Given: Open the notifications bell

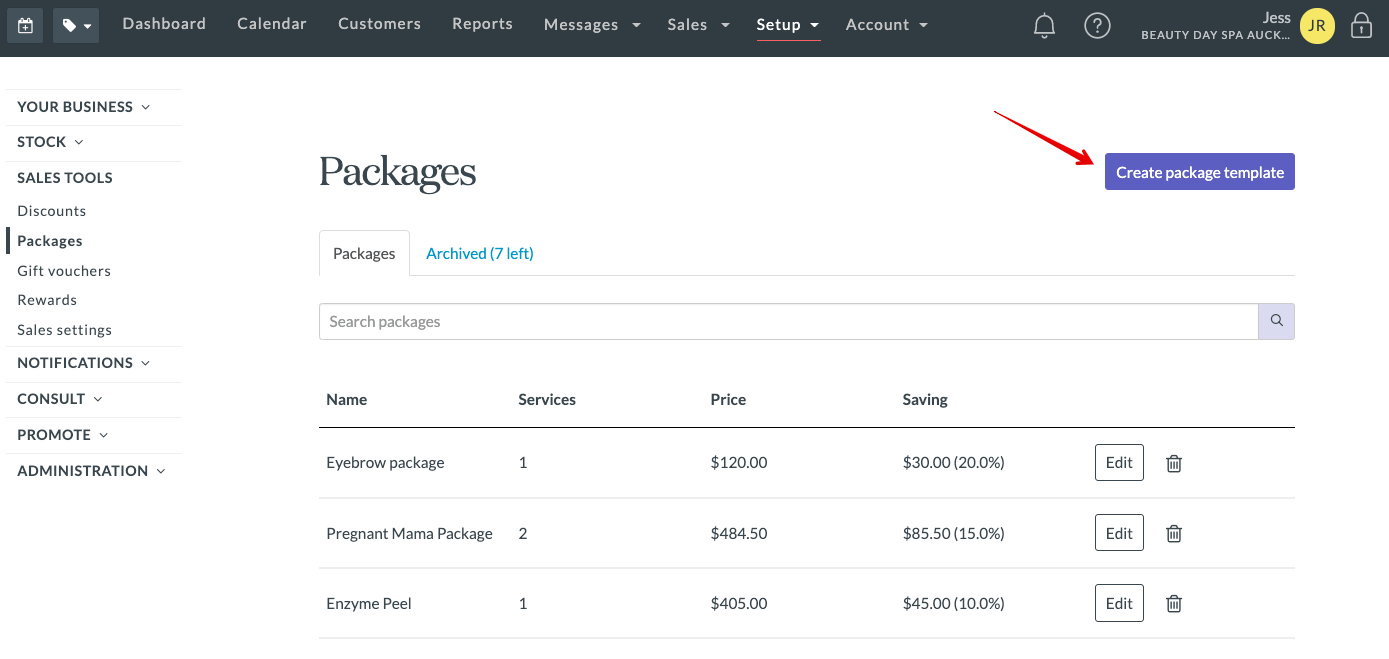Looking at the screenshot, I should coord(1044,26).
